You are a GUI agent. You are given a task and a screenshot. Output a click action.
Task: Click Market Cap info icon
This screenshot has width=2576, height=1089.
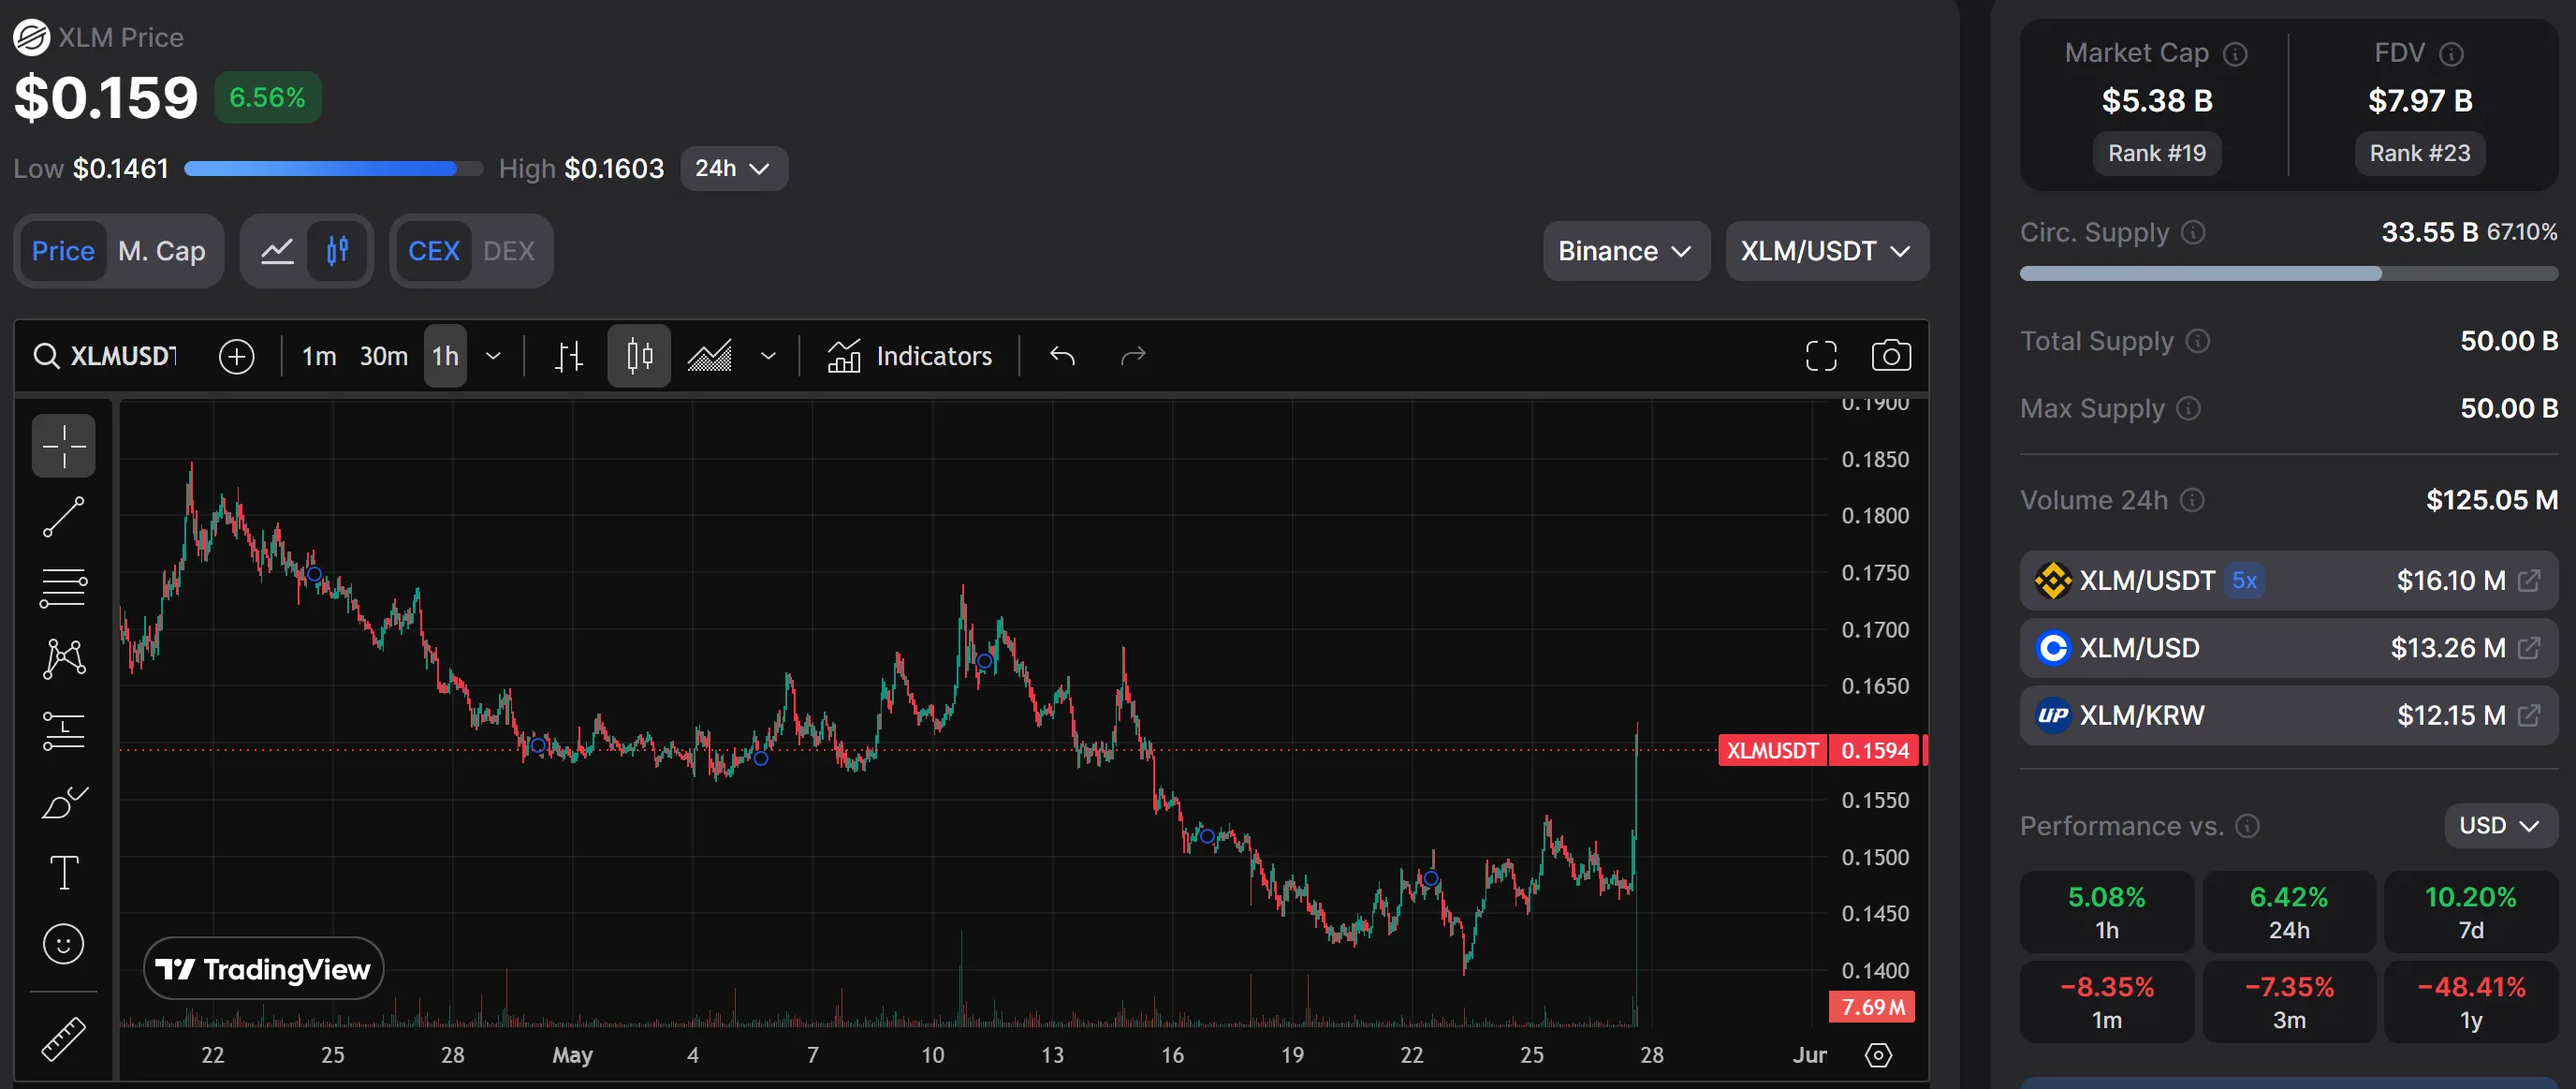[2235, 54]
